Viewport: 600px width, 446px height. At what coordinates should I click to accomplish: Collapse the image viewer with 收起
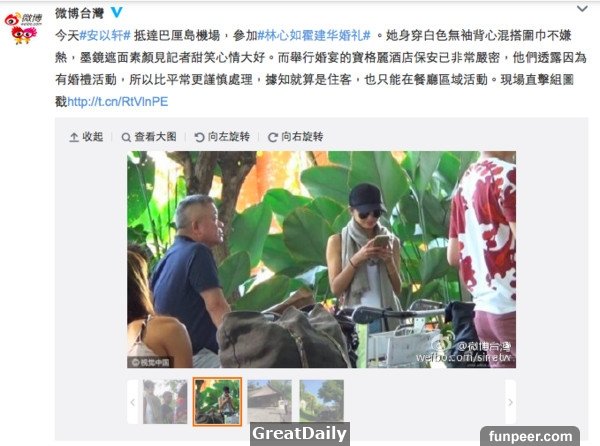click(x=86, y=137)
